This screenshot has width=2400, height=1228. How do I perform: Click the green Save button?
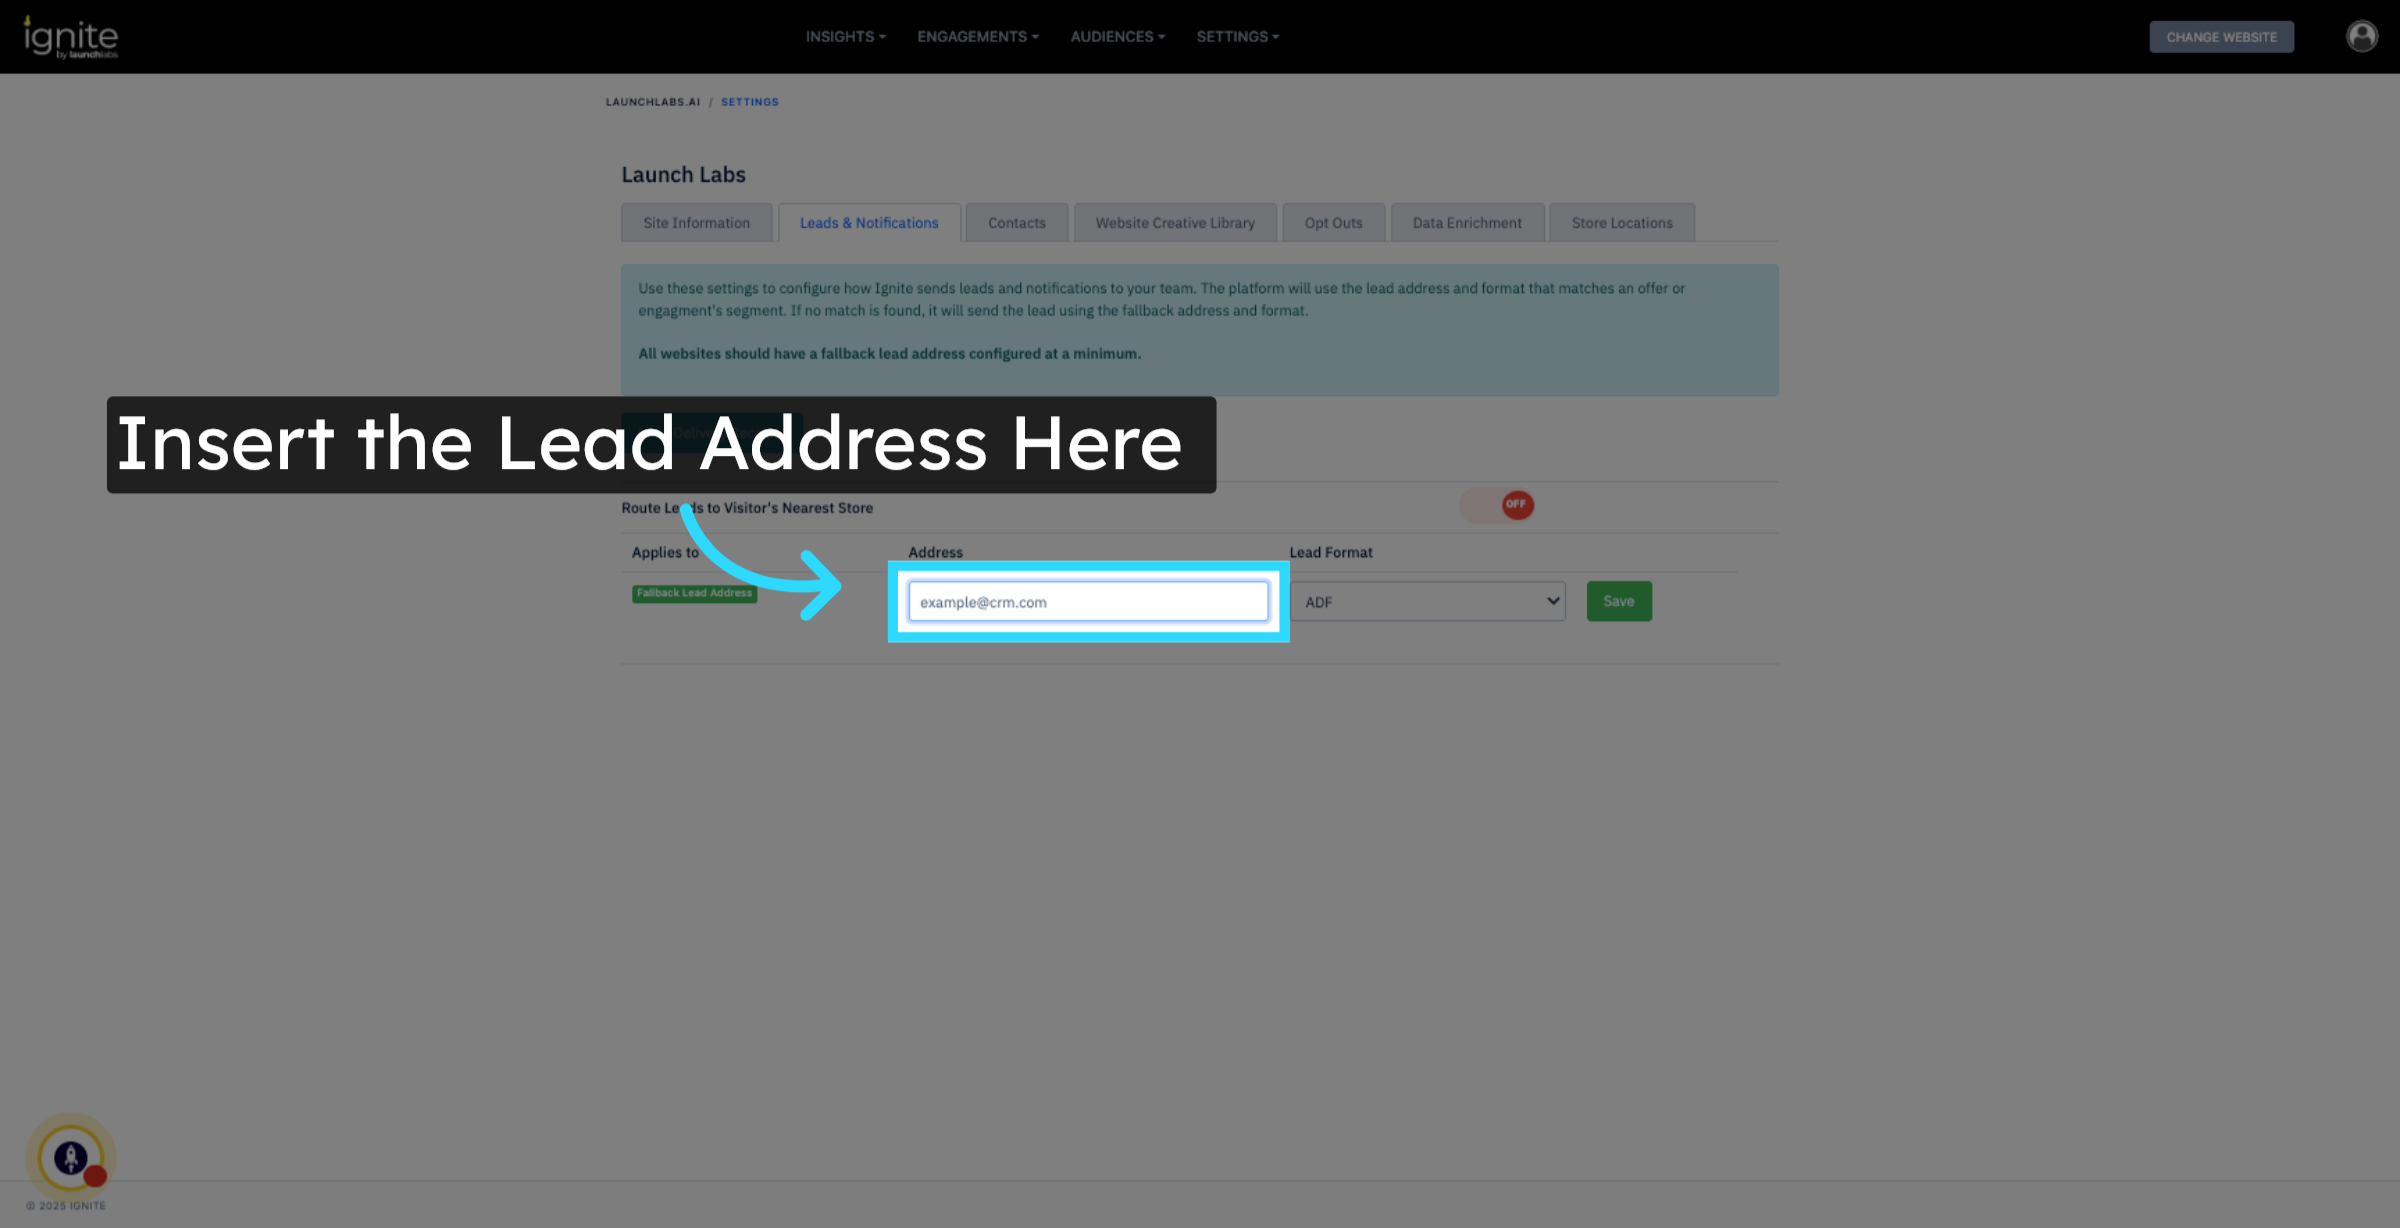coord(1618,601)
